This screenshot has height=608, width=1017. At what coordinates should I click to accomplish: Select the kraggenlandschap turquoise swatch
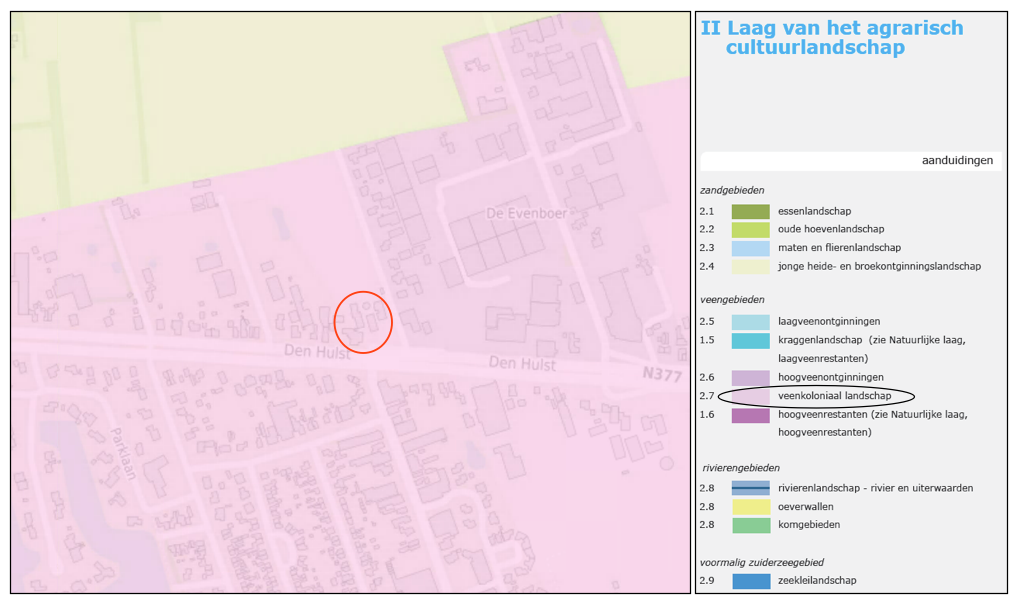[x=750, y=340]
